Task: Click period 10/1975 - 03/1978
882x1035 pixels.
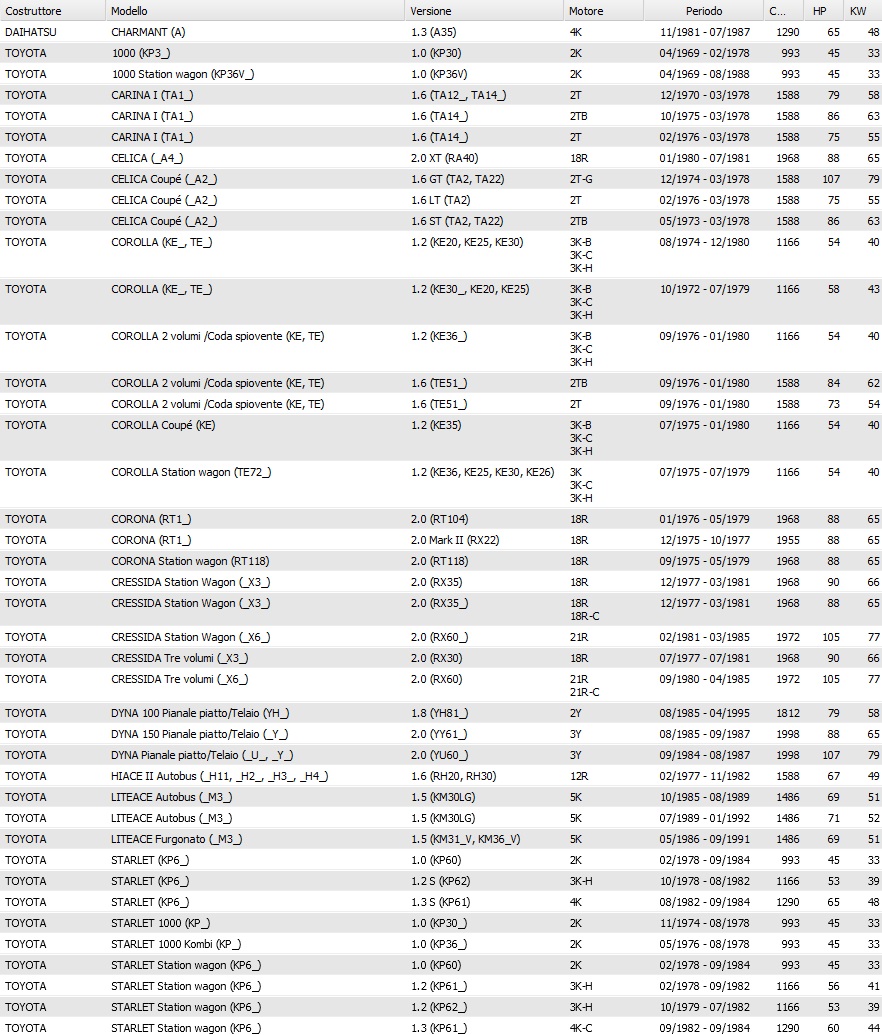Action: pos(704,116)
